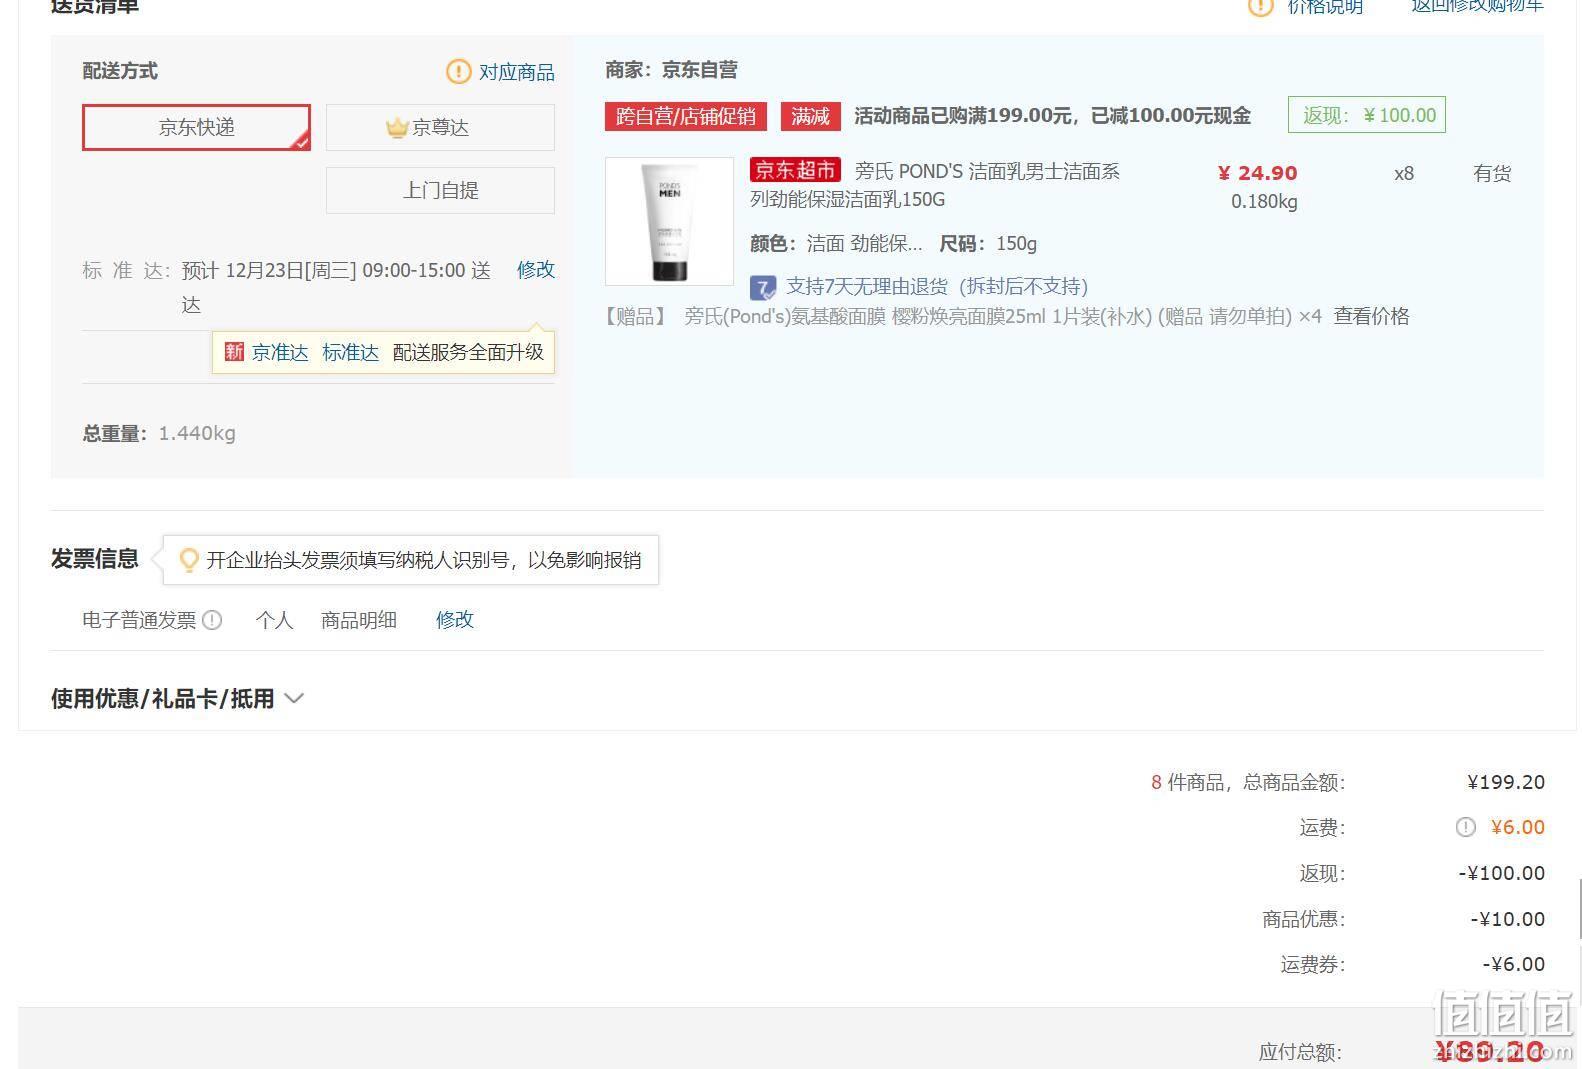Image resolution: width=1582 pixels, height=1069 pixels.
Task: Click 查看价格 for the gift item
Action: [x=1371, y=316]
